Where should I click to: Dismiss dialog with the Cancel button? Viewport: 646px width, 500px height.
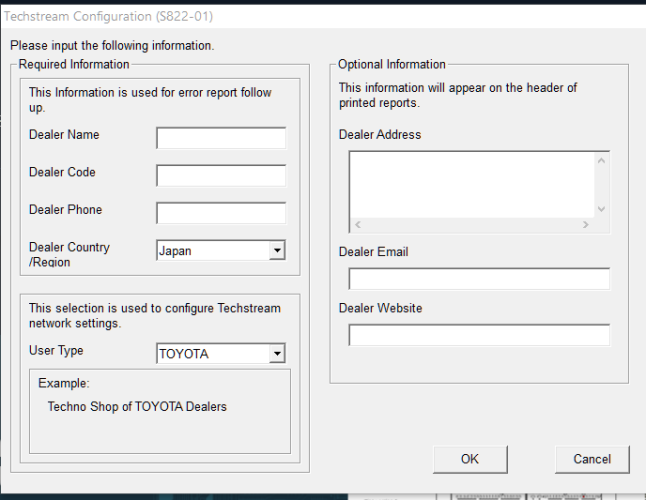592,459
